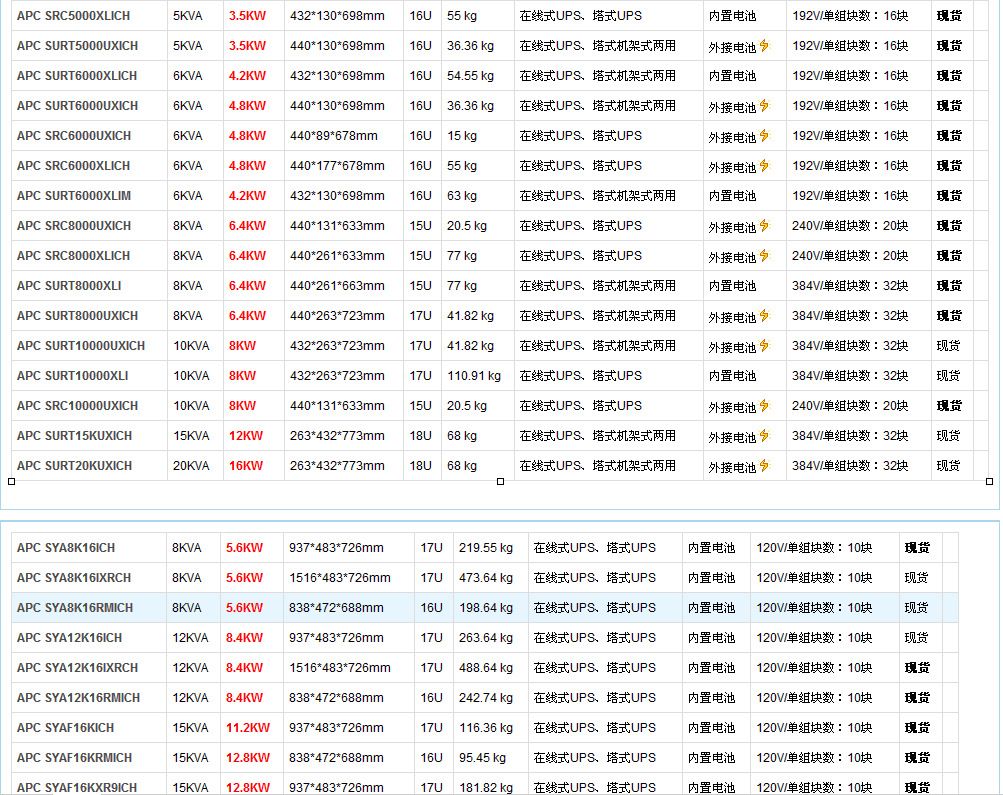Click lightning icon in APC SRC8000UXICH row
This screenshot has width=1003, height=795.
click(x=765, y=226)
